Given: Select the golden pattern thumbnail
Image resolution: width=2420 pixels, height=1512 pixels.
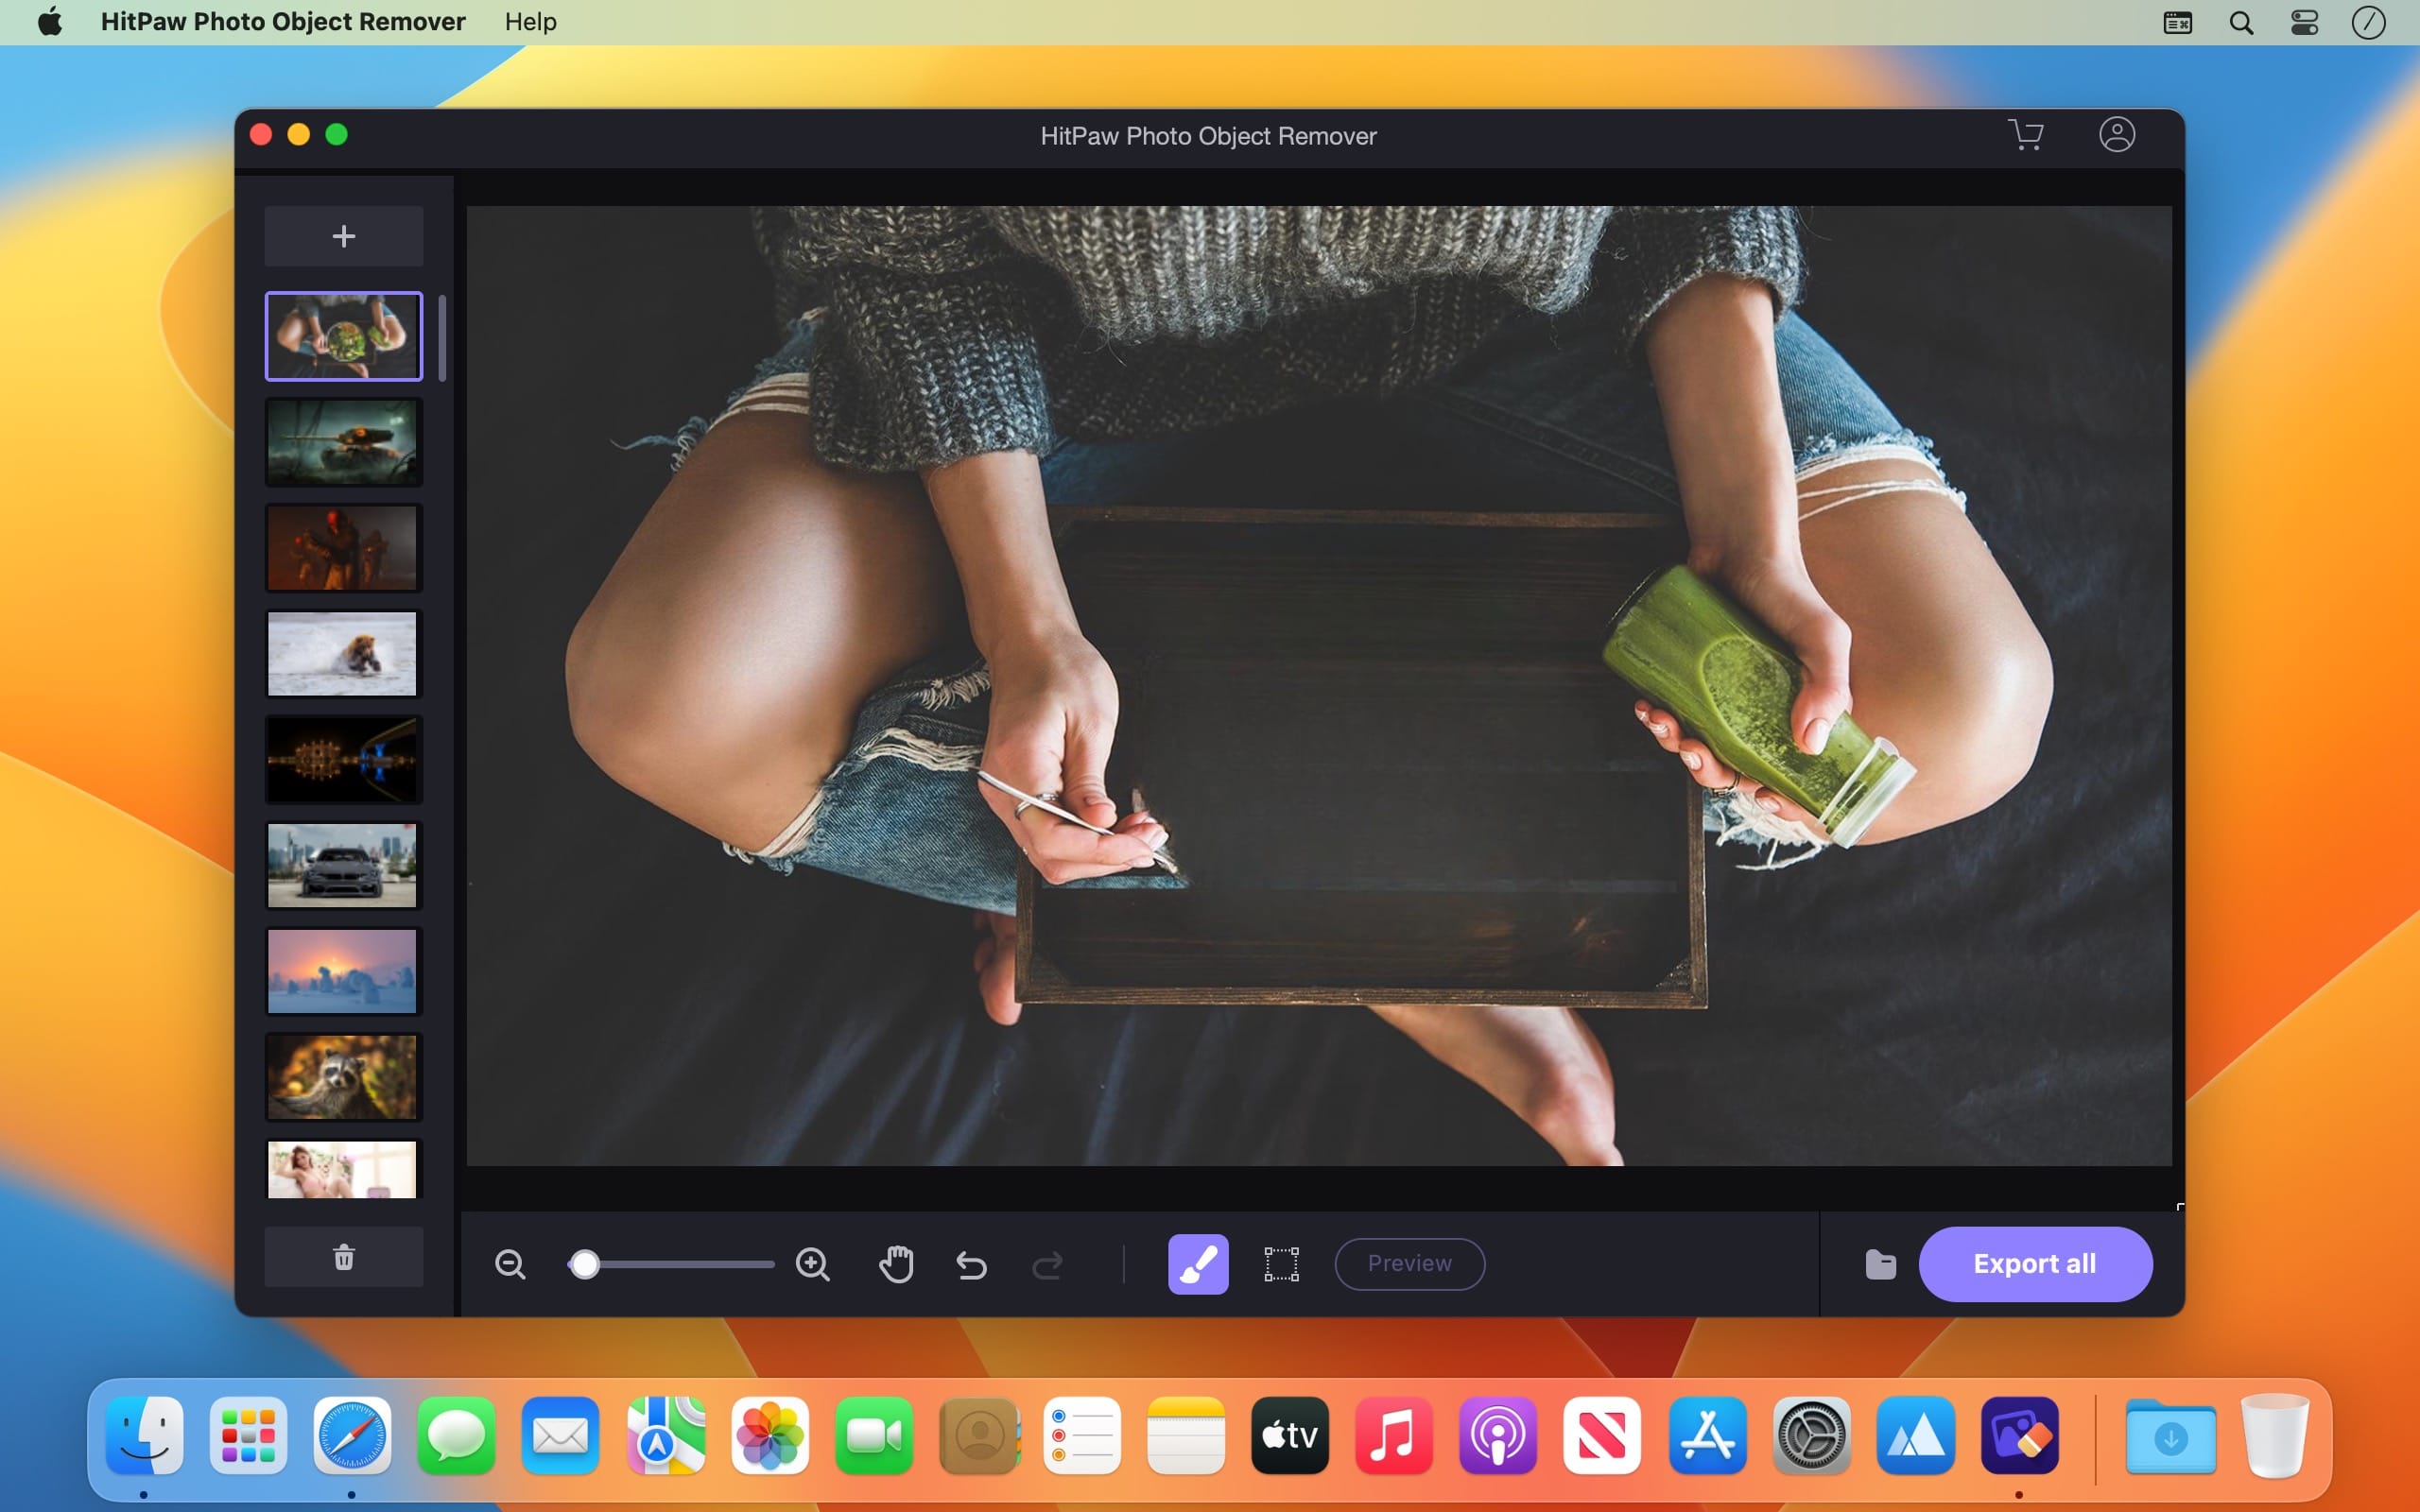Looking at the screenshot, I should tap(341, 756).
